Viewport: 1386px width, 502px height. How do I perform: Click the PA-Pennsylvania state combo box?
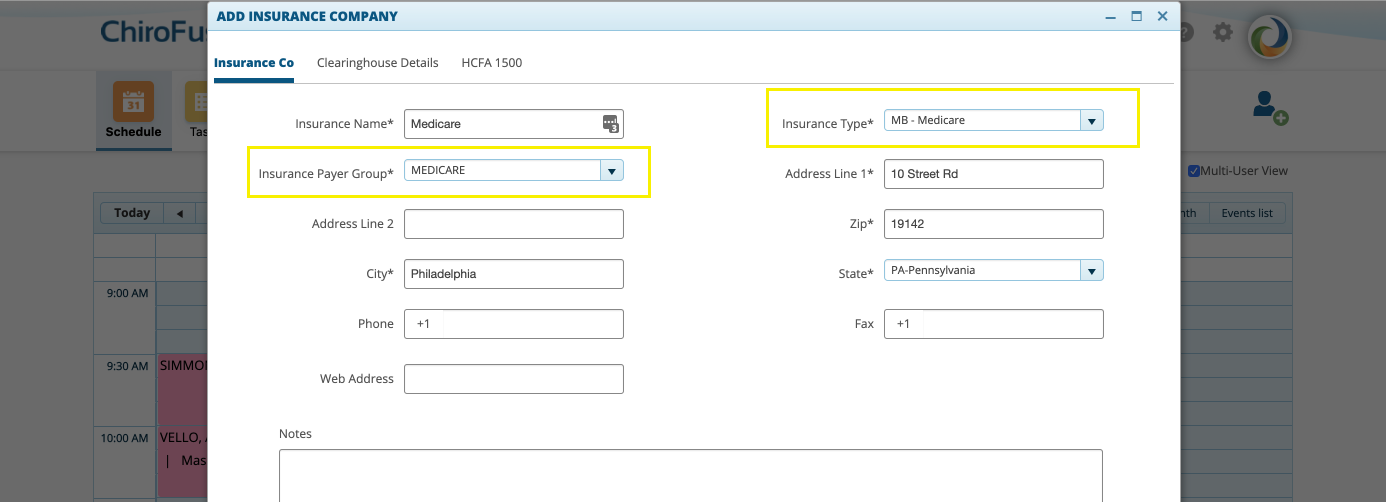[x=994, y=270]
